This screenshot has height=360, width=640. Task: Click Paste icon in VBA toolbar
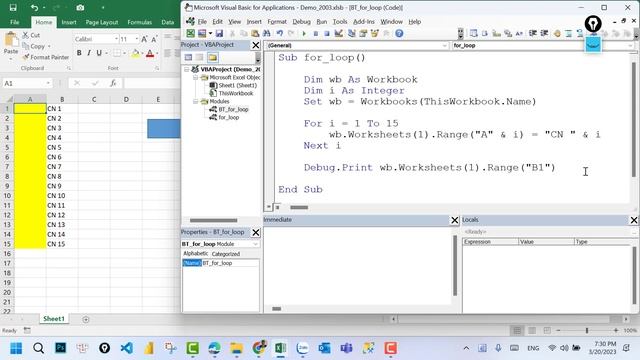[x=255, y=33]
